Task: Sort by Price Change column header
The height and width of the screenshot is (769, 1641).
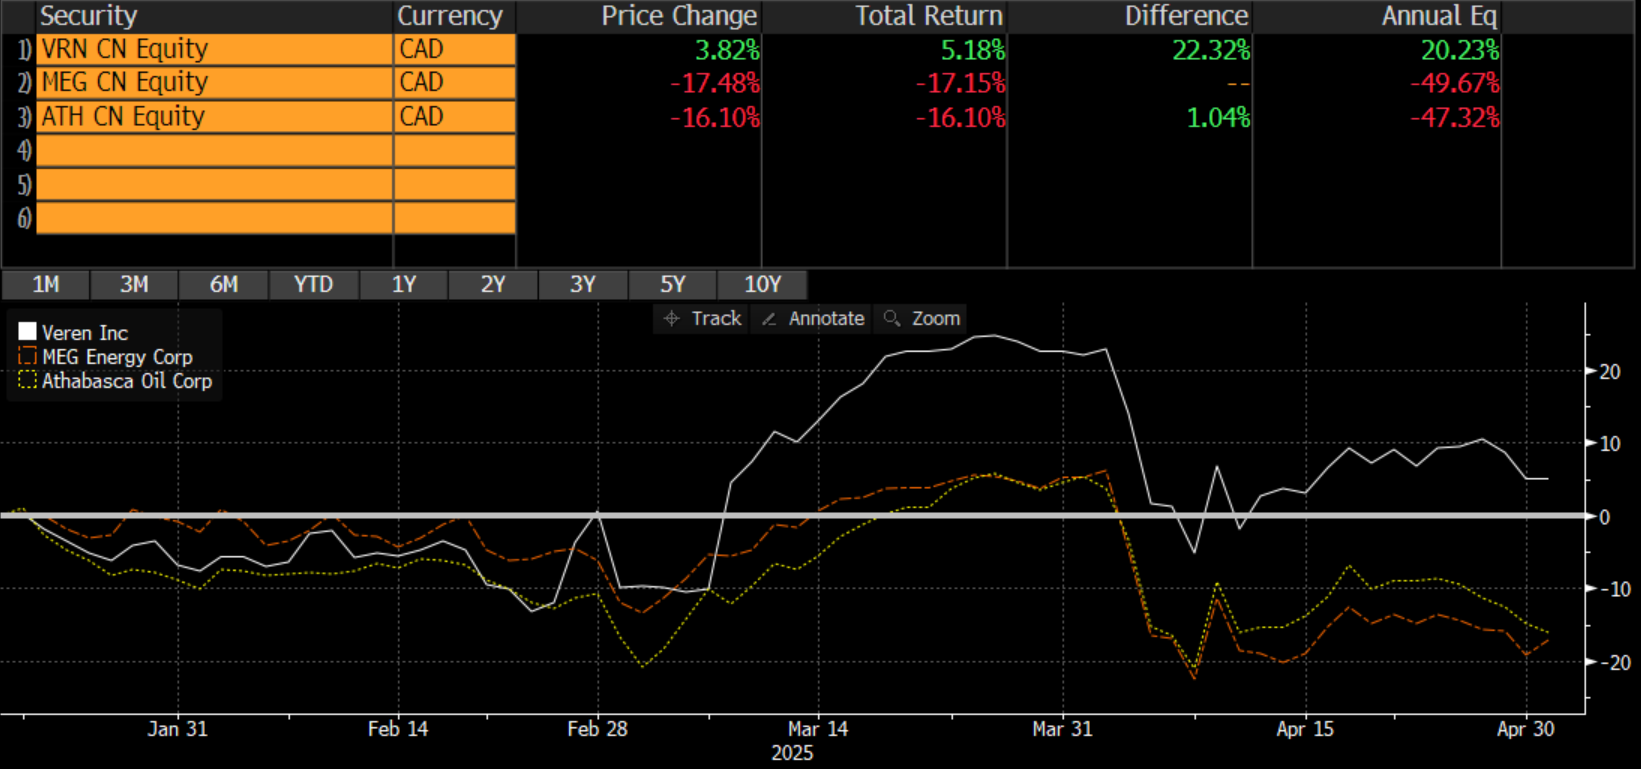Action: pos(678,16)
